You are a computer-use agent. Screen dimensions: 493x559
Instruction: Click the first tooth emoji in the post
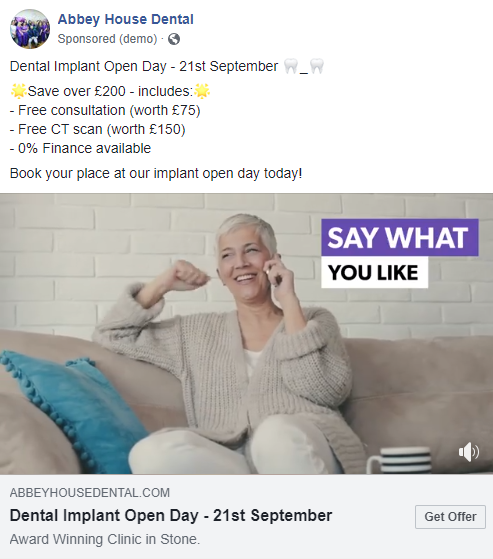(x=291, y=67)
